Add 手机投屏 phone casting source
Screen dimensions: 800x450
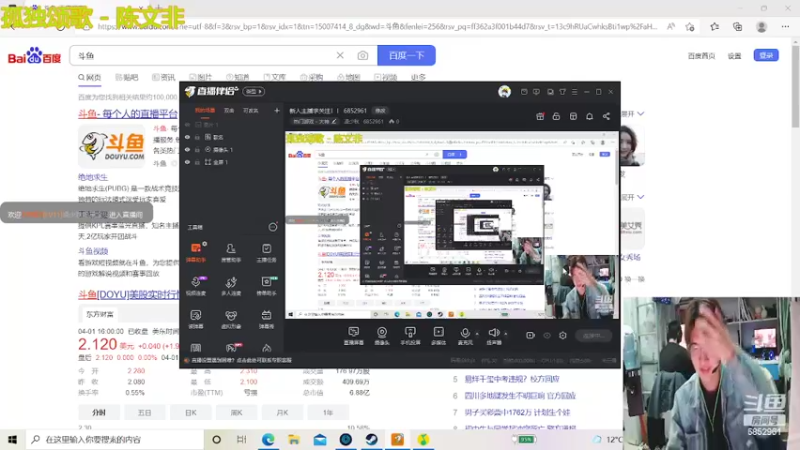point(410,336)
